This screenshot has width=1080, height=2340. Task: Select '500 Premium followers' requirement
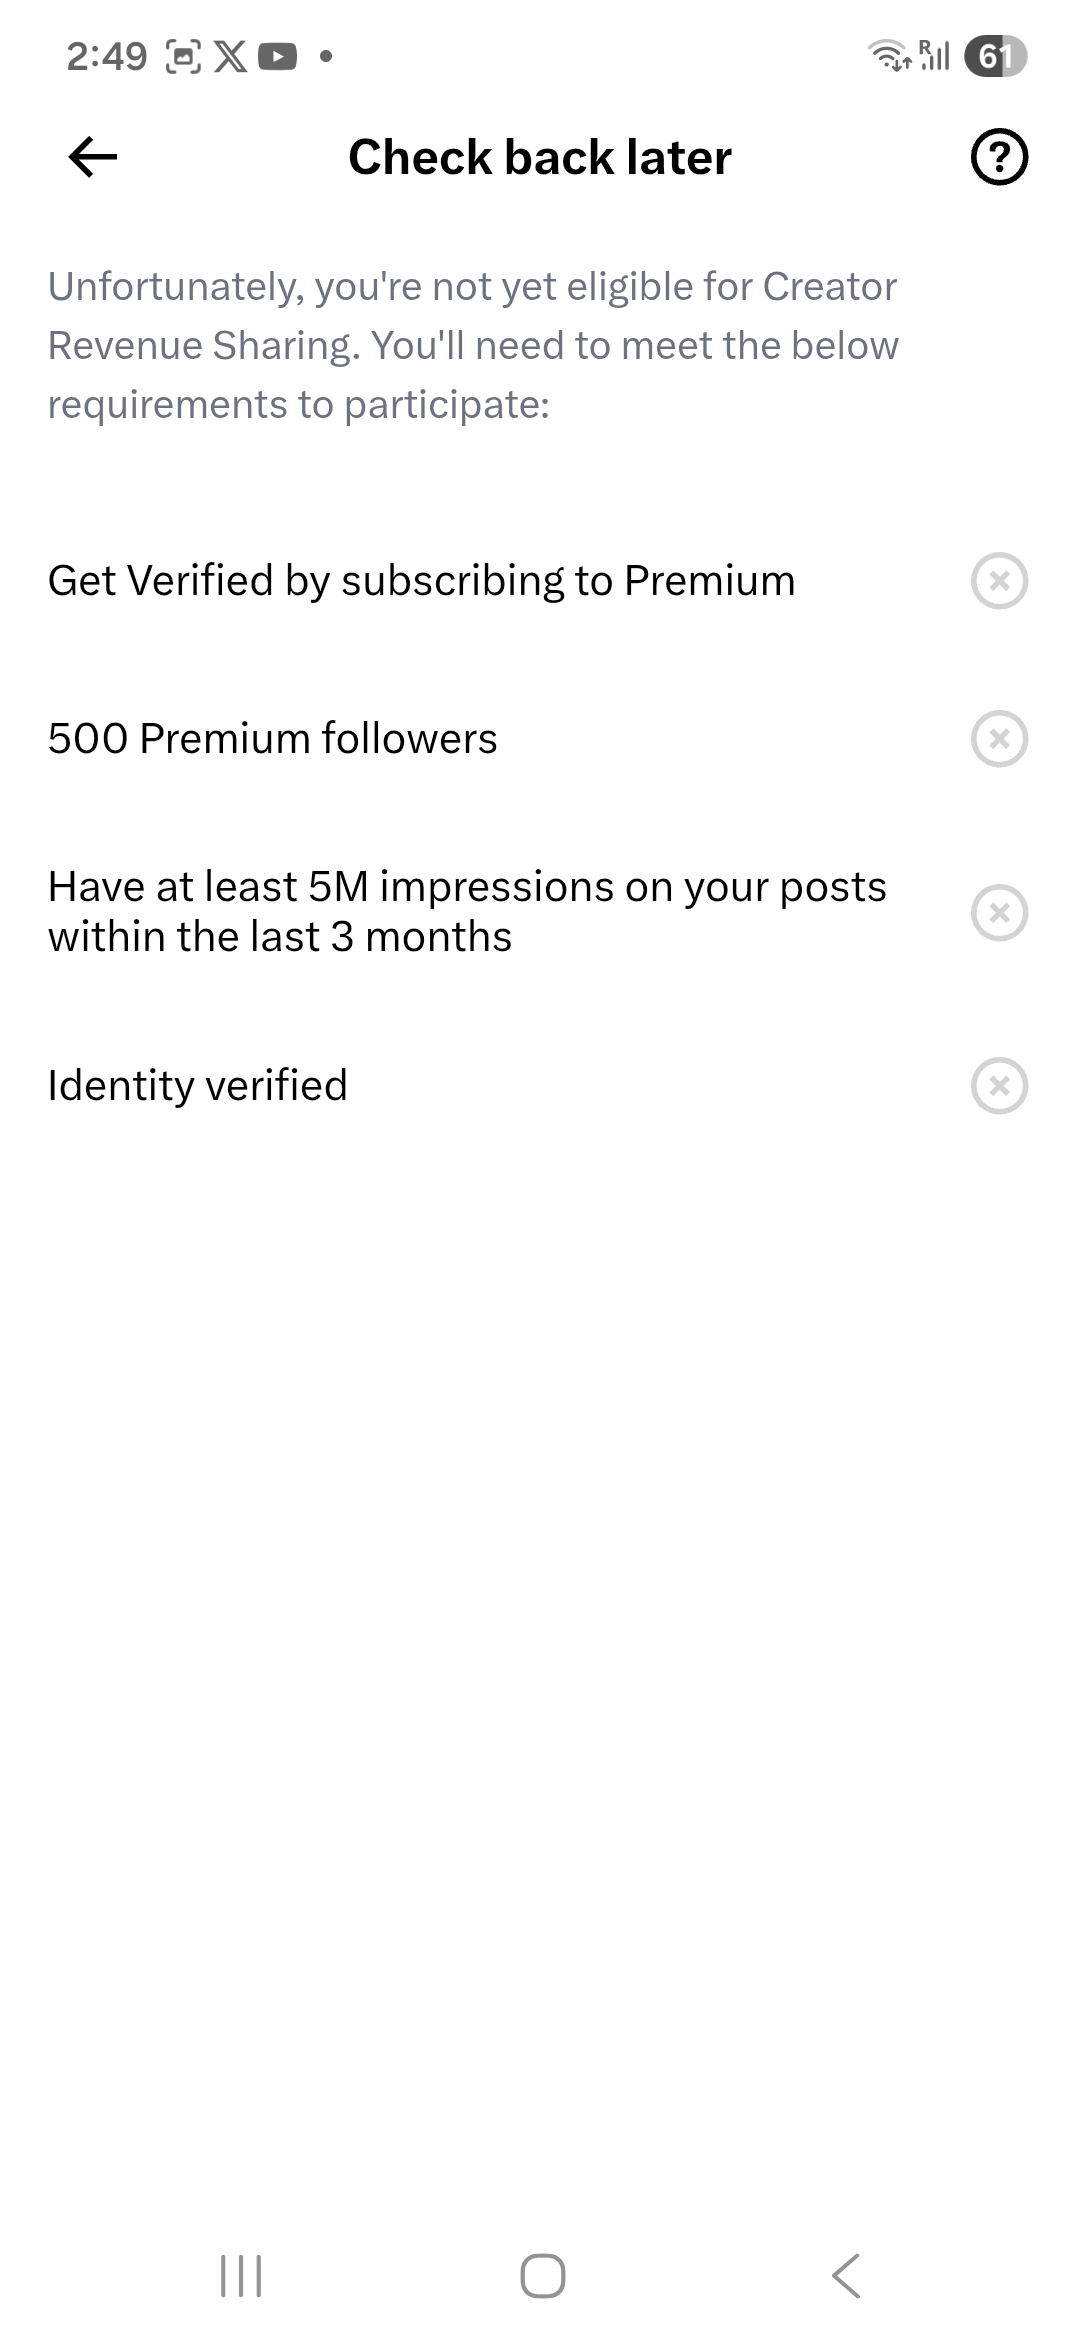(x=272, y=739)
